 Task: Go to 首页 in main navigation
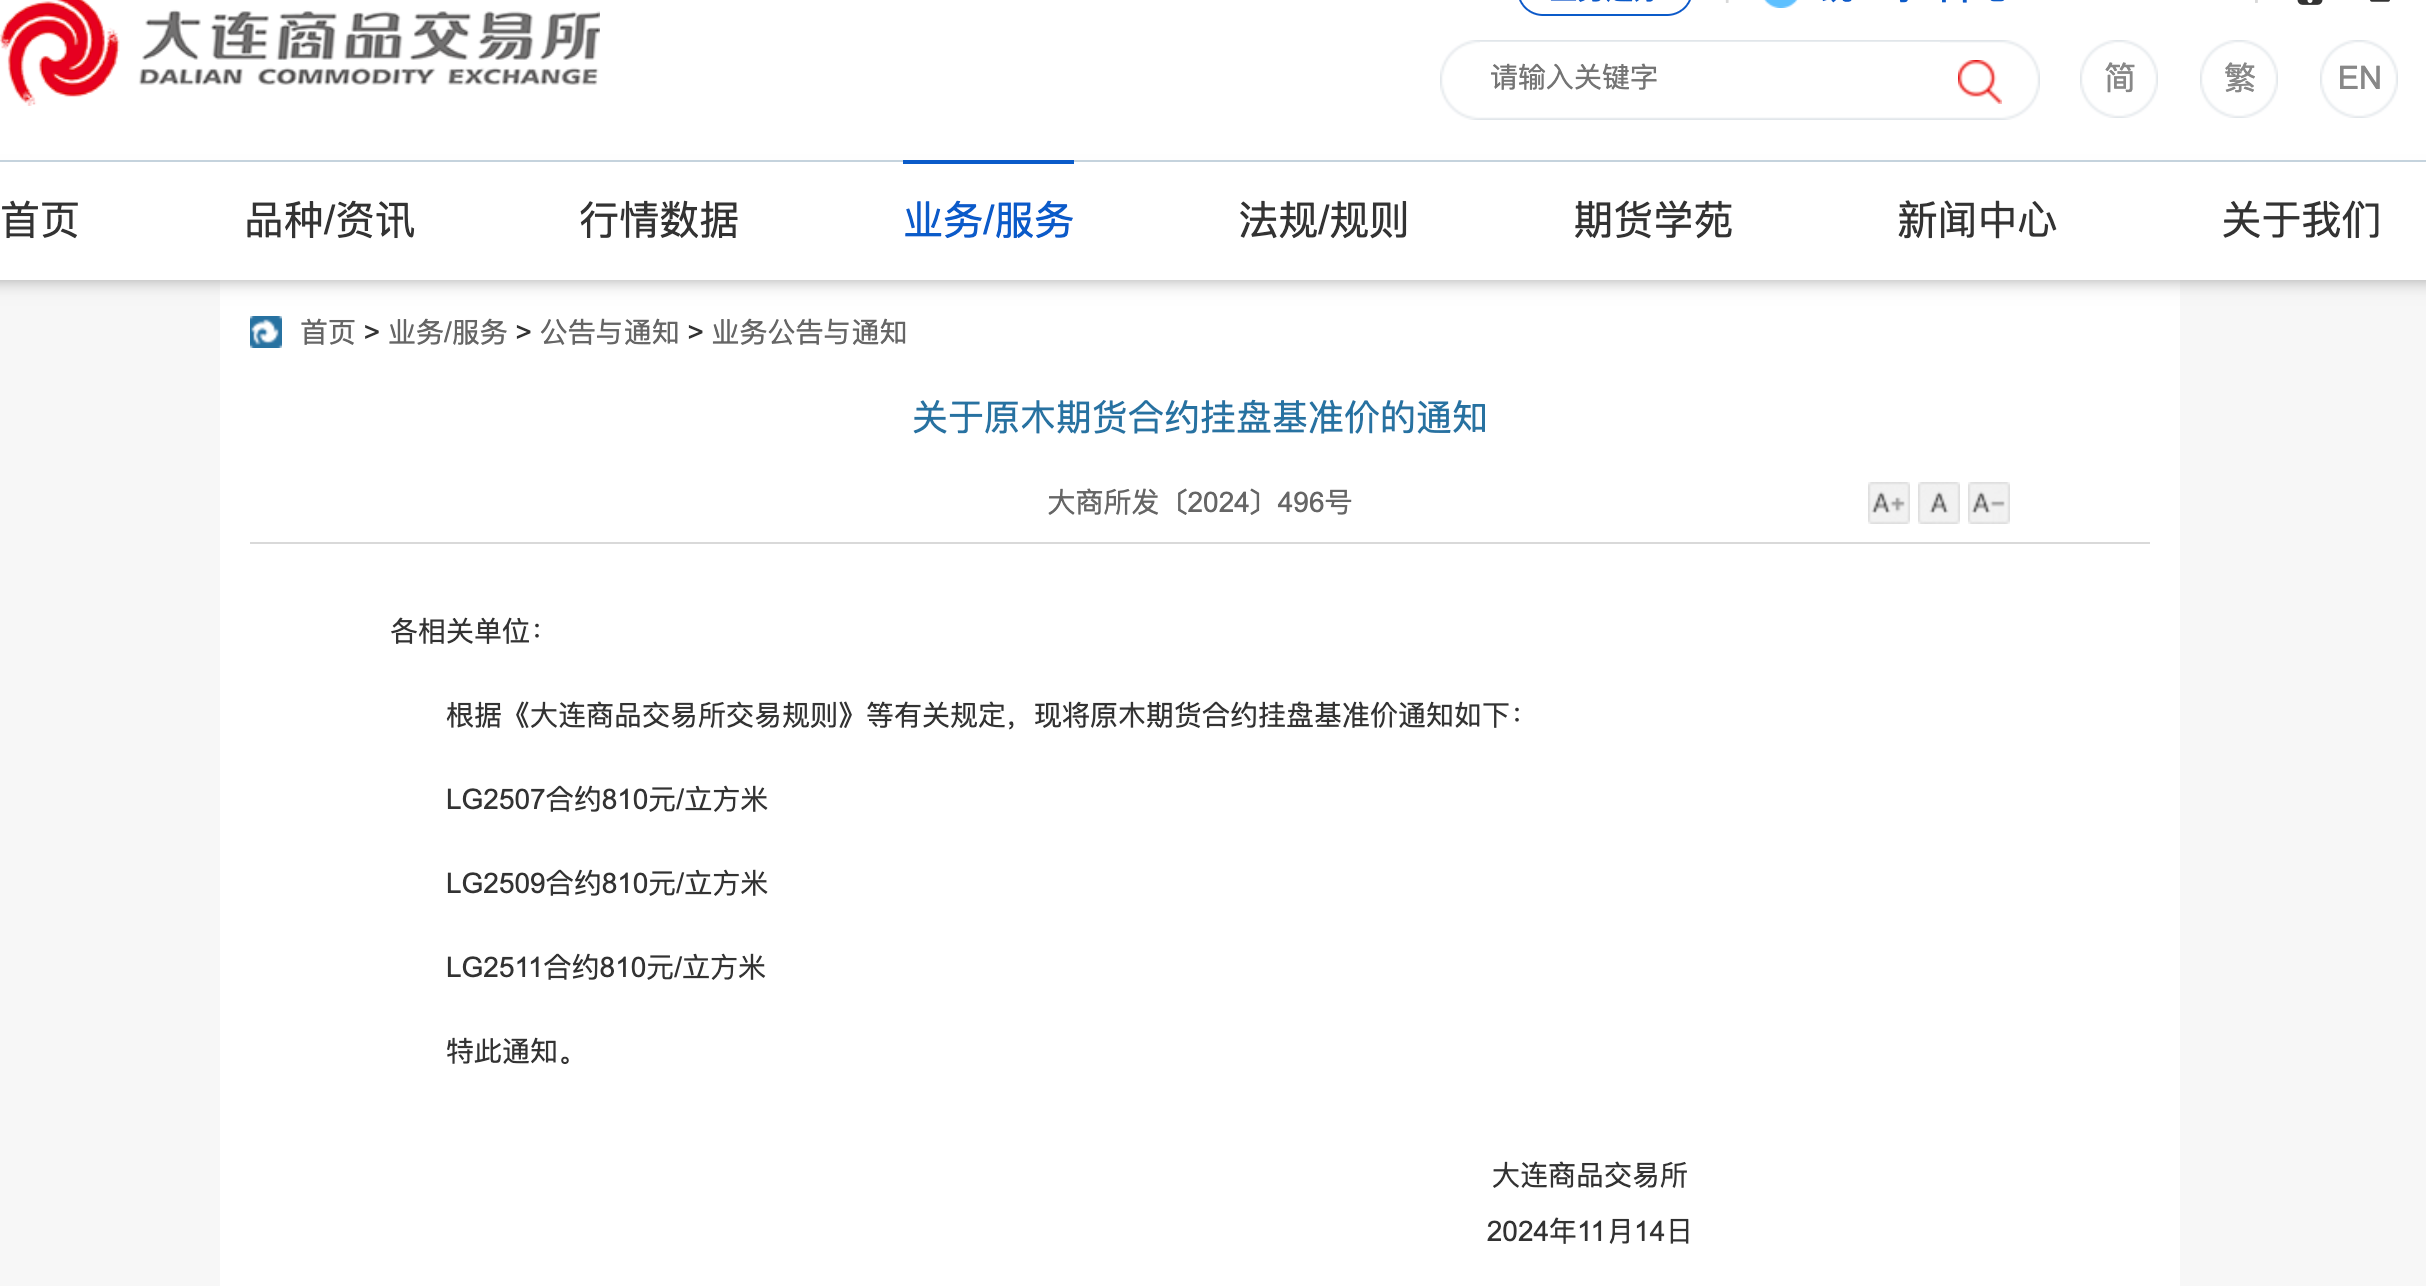point(40,220)
